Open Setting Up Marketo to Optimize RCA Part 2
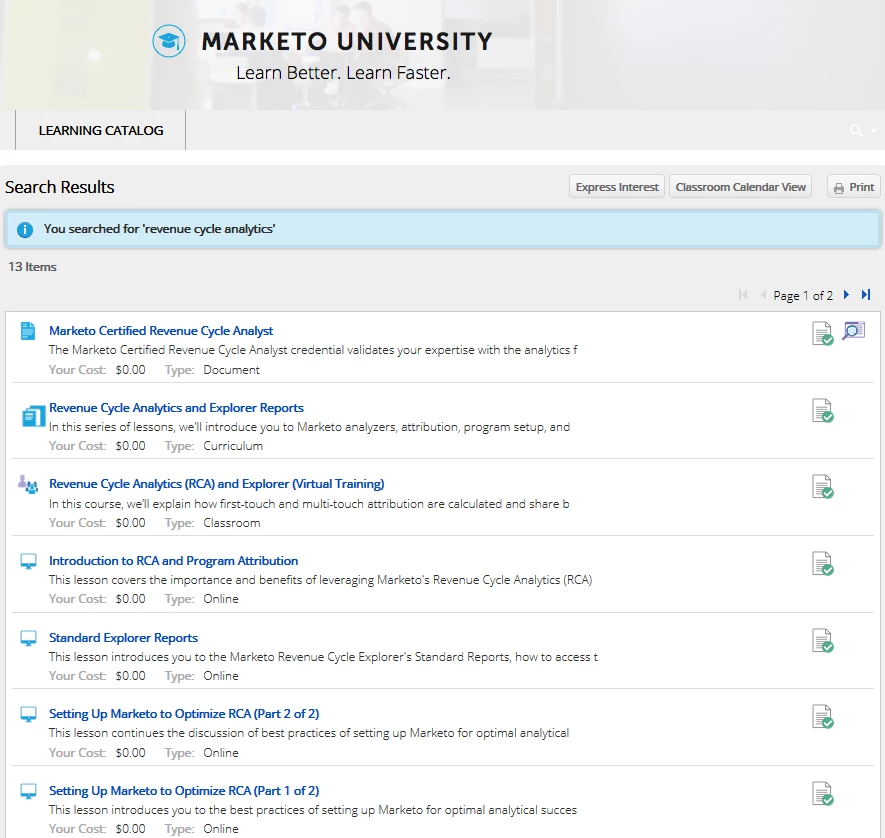 184,713
